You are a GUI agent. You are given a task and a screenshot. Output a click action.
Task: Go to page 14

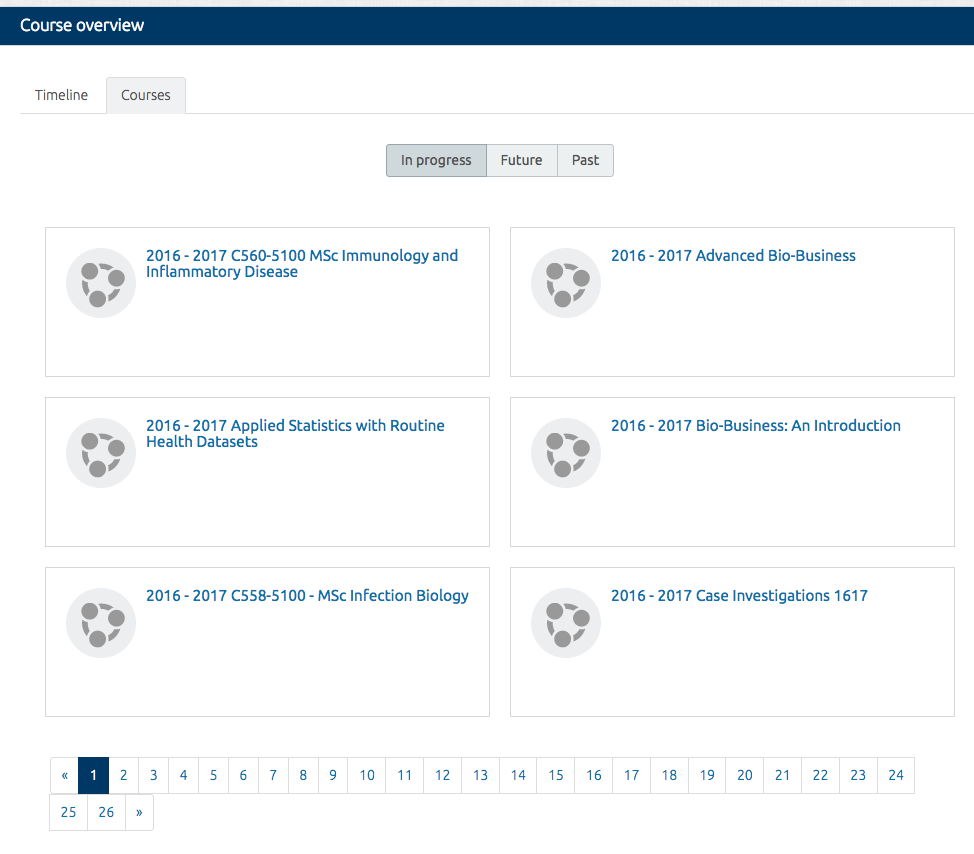tap(518, 775)
